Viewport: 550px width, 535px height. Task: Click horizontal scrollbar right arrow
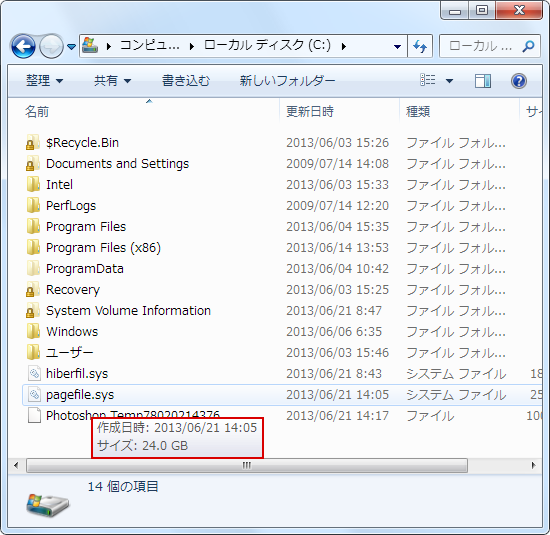click(534, 466)
